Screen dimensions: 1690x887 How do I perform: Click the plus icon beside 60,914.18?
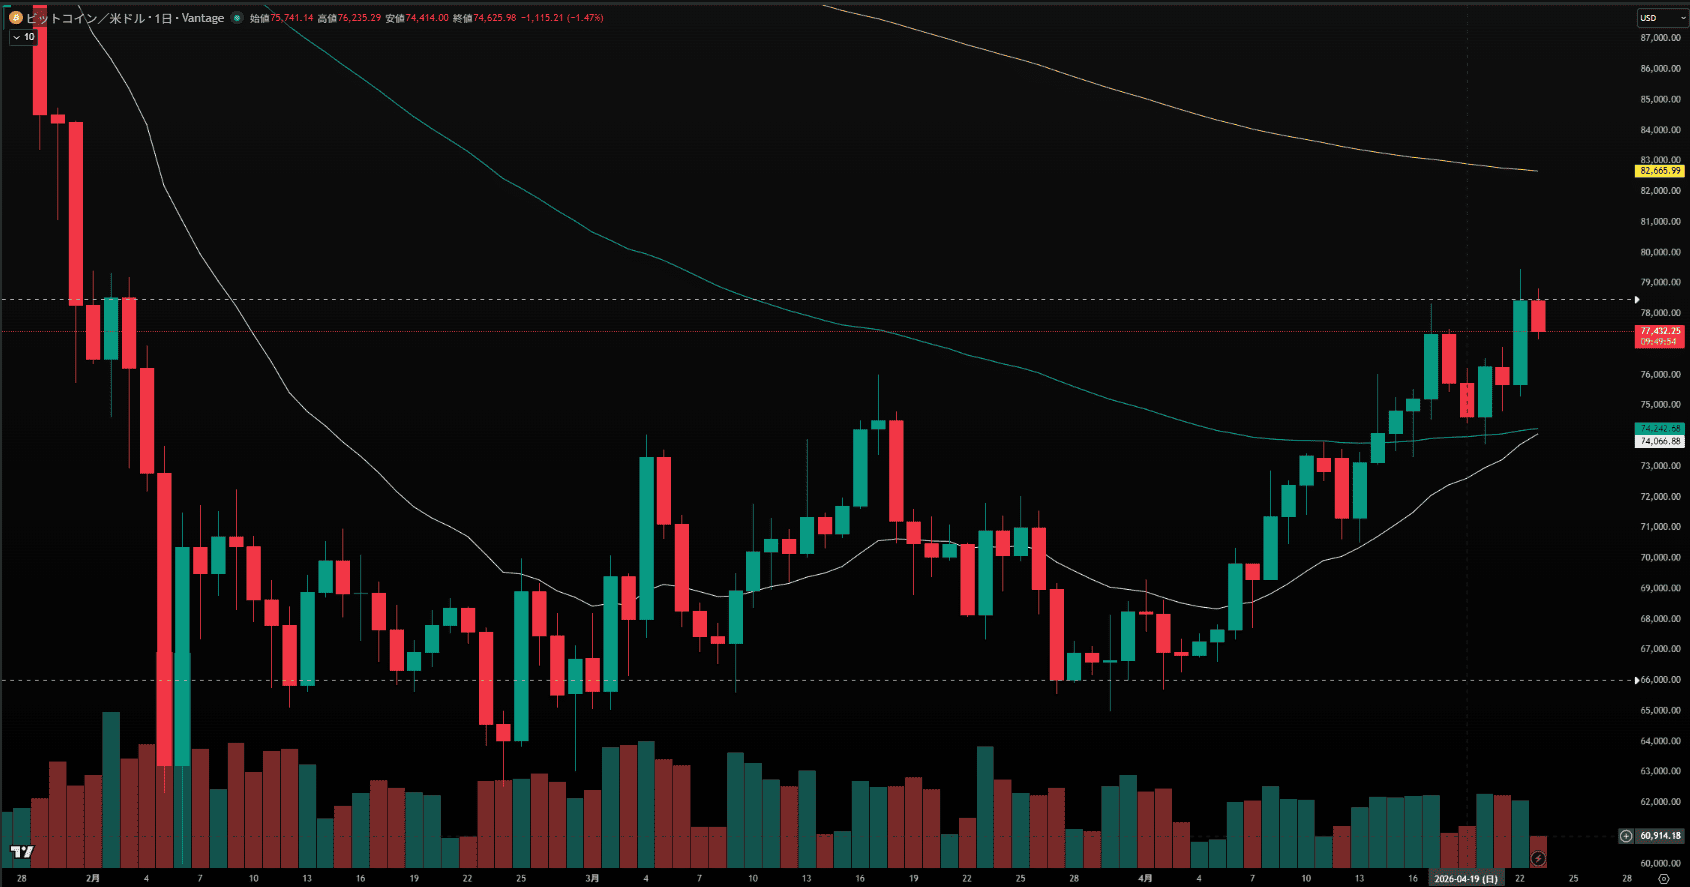point(1626,836)
